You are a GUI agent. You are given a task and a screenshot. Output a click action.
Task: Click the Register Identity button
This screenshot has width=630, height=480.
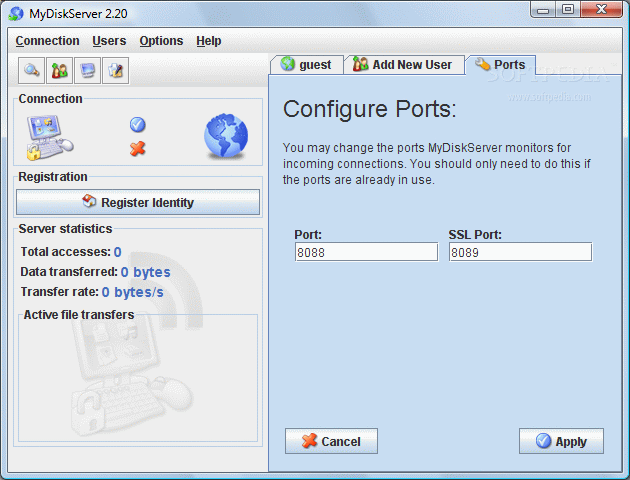(138, 202)
